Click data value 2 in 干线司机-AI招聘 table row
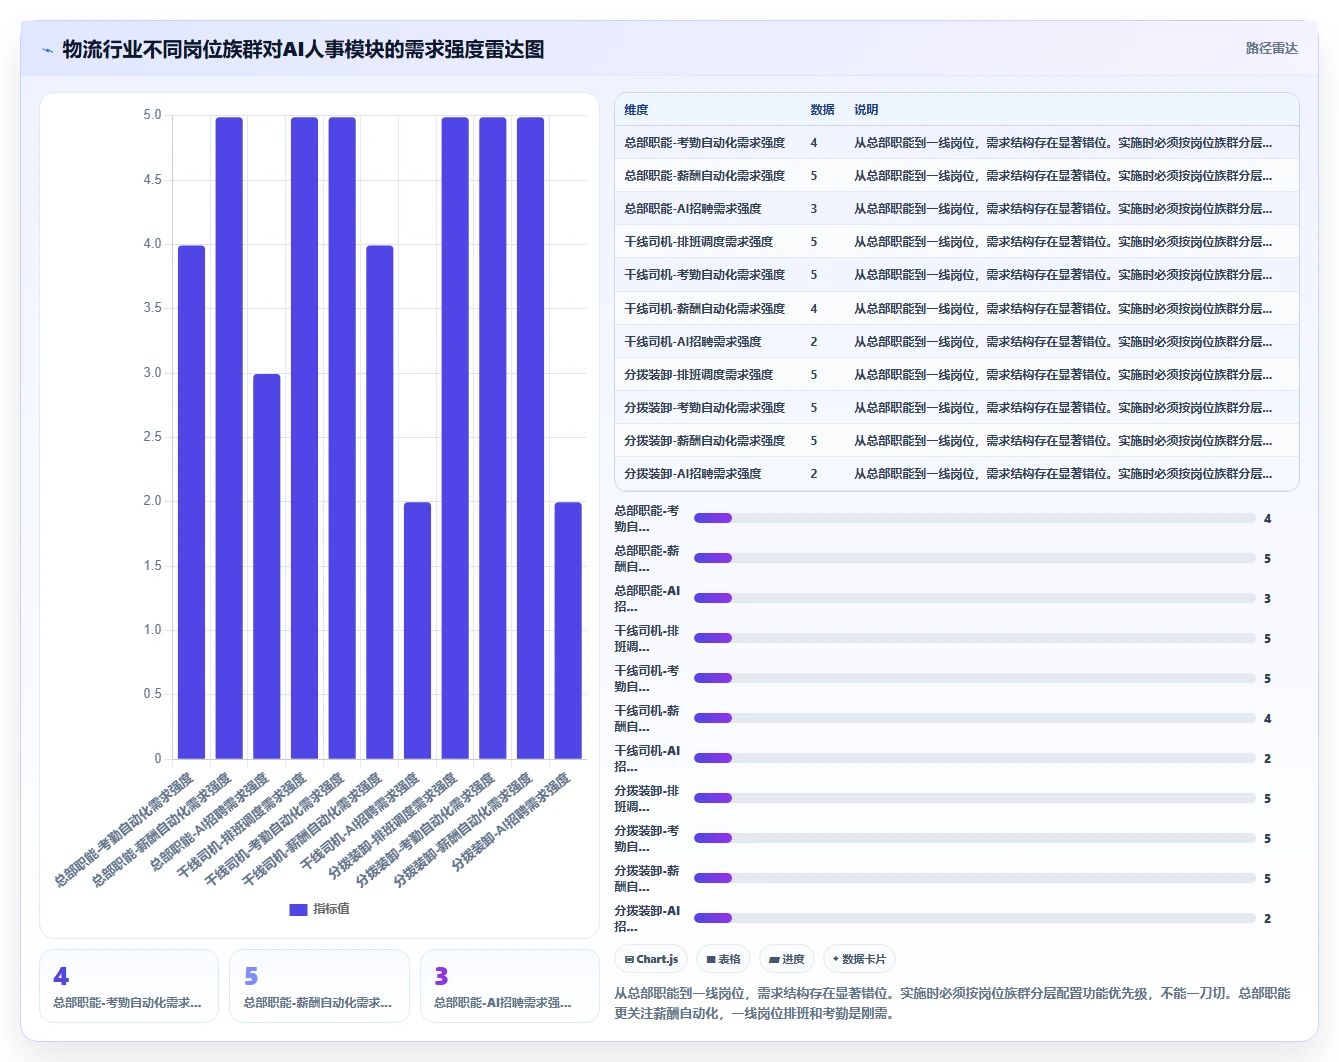Viewport: 1339px width, 1062px height. pos(814,342)
